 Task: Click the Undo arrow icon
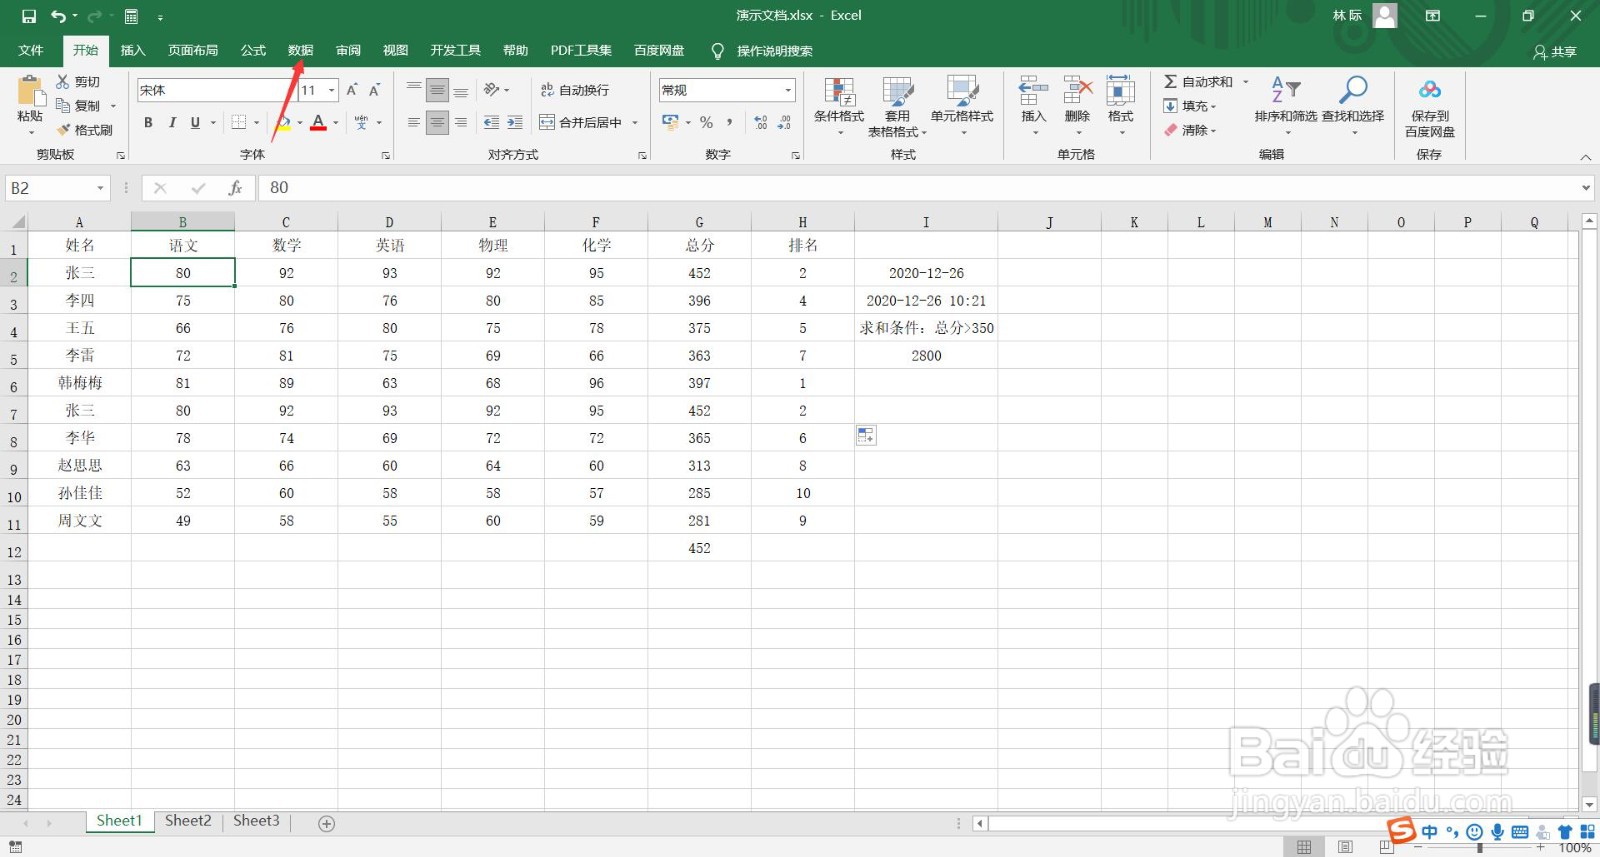tap(58, 16)
